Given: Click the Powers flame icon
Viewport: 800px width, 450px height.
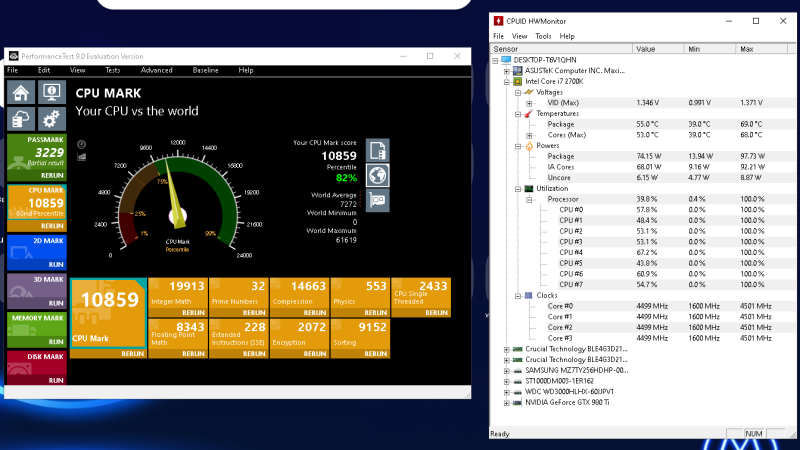Looking at the screenshot, I should click(x=529, y=145).
